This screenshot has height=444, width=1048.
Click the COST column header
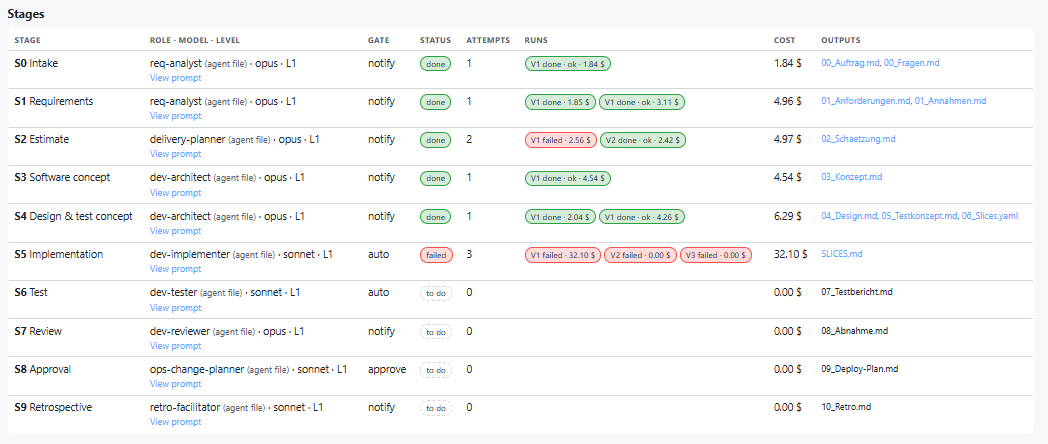[784, 40]
